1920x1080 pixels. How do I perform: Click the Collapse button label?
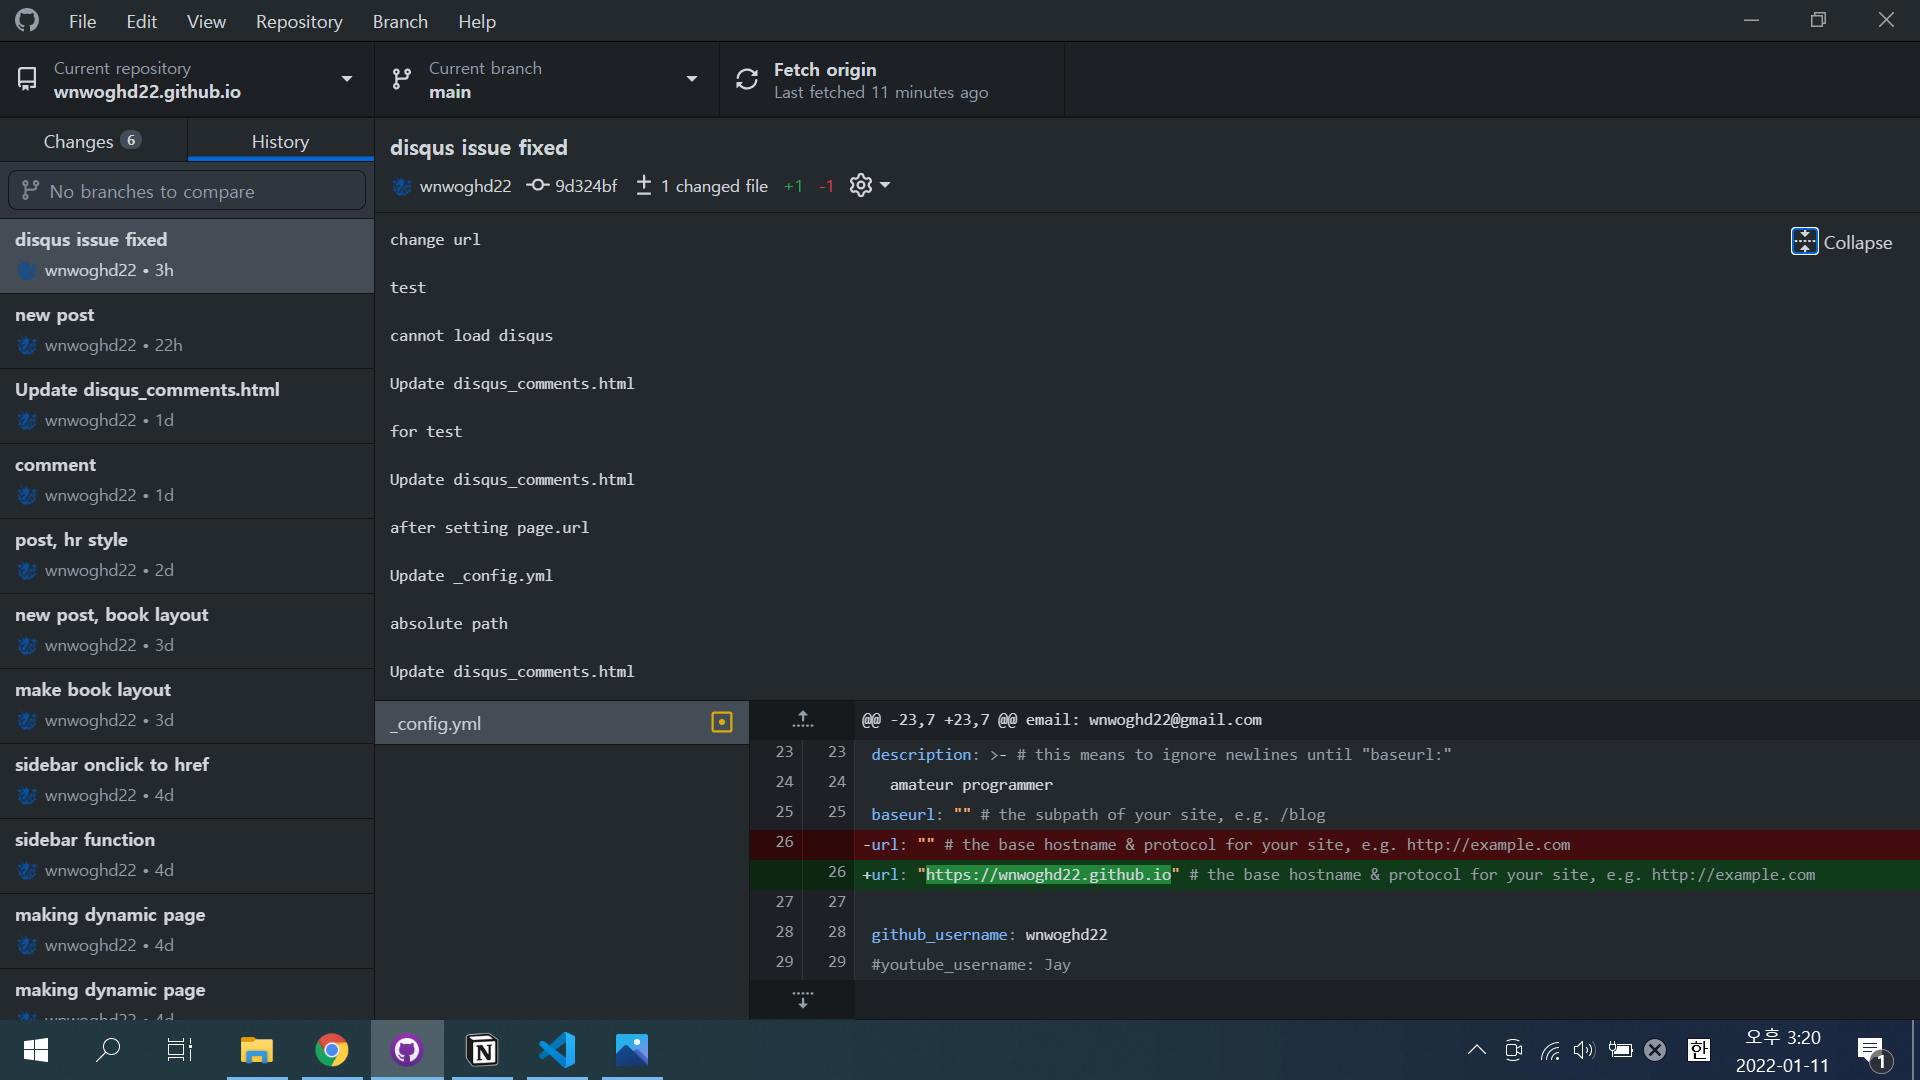click(x=1857, y=242)
